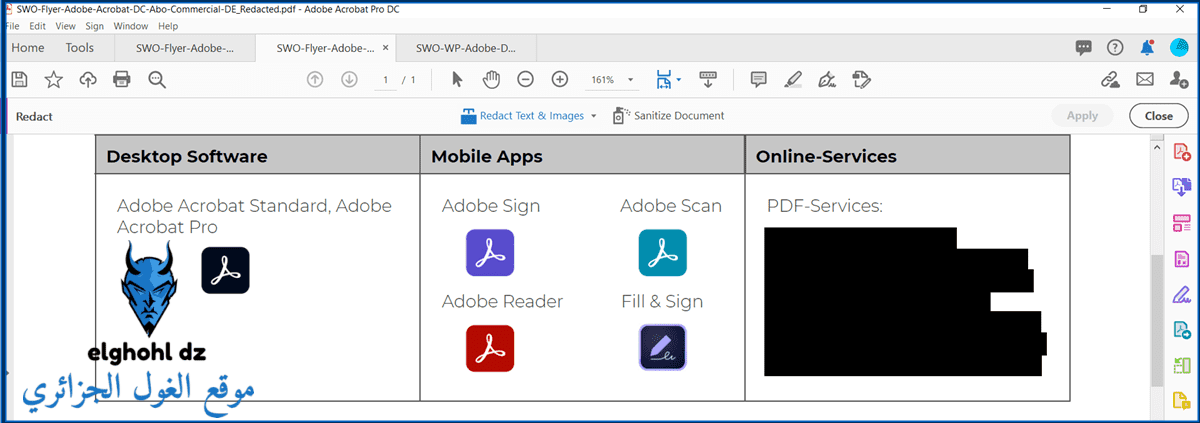The image size is (1200, 423).
Task: Click the vertical scrollbar thumb
Action: coord(1157,319)
